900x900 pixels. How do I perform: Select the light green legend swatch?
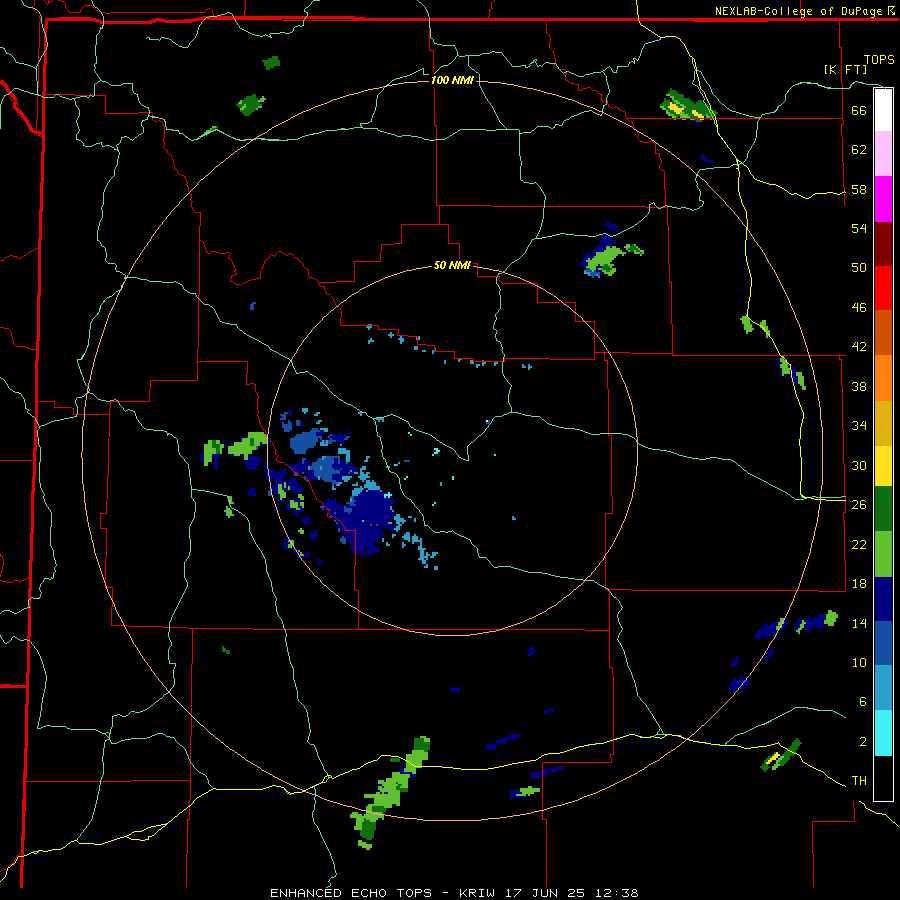pos(883,554)
